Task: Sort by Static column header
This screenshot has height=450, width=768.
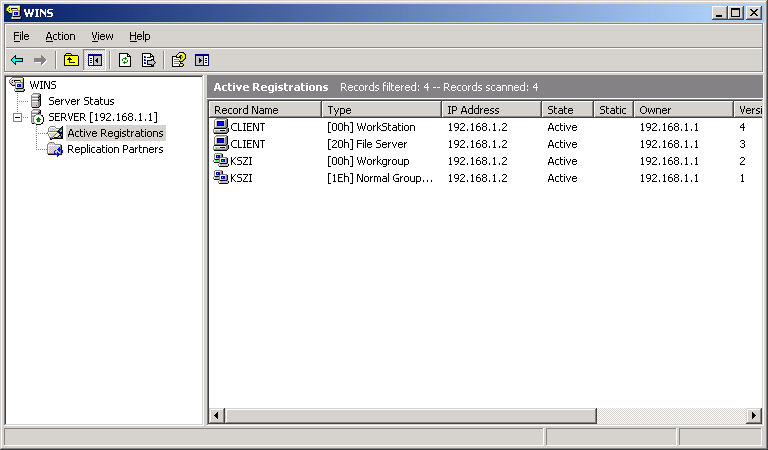Action: 613,110
